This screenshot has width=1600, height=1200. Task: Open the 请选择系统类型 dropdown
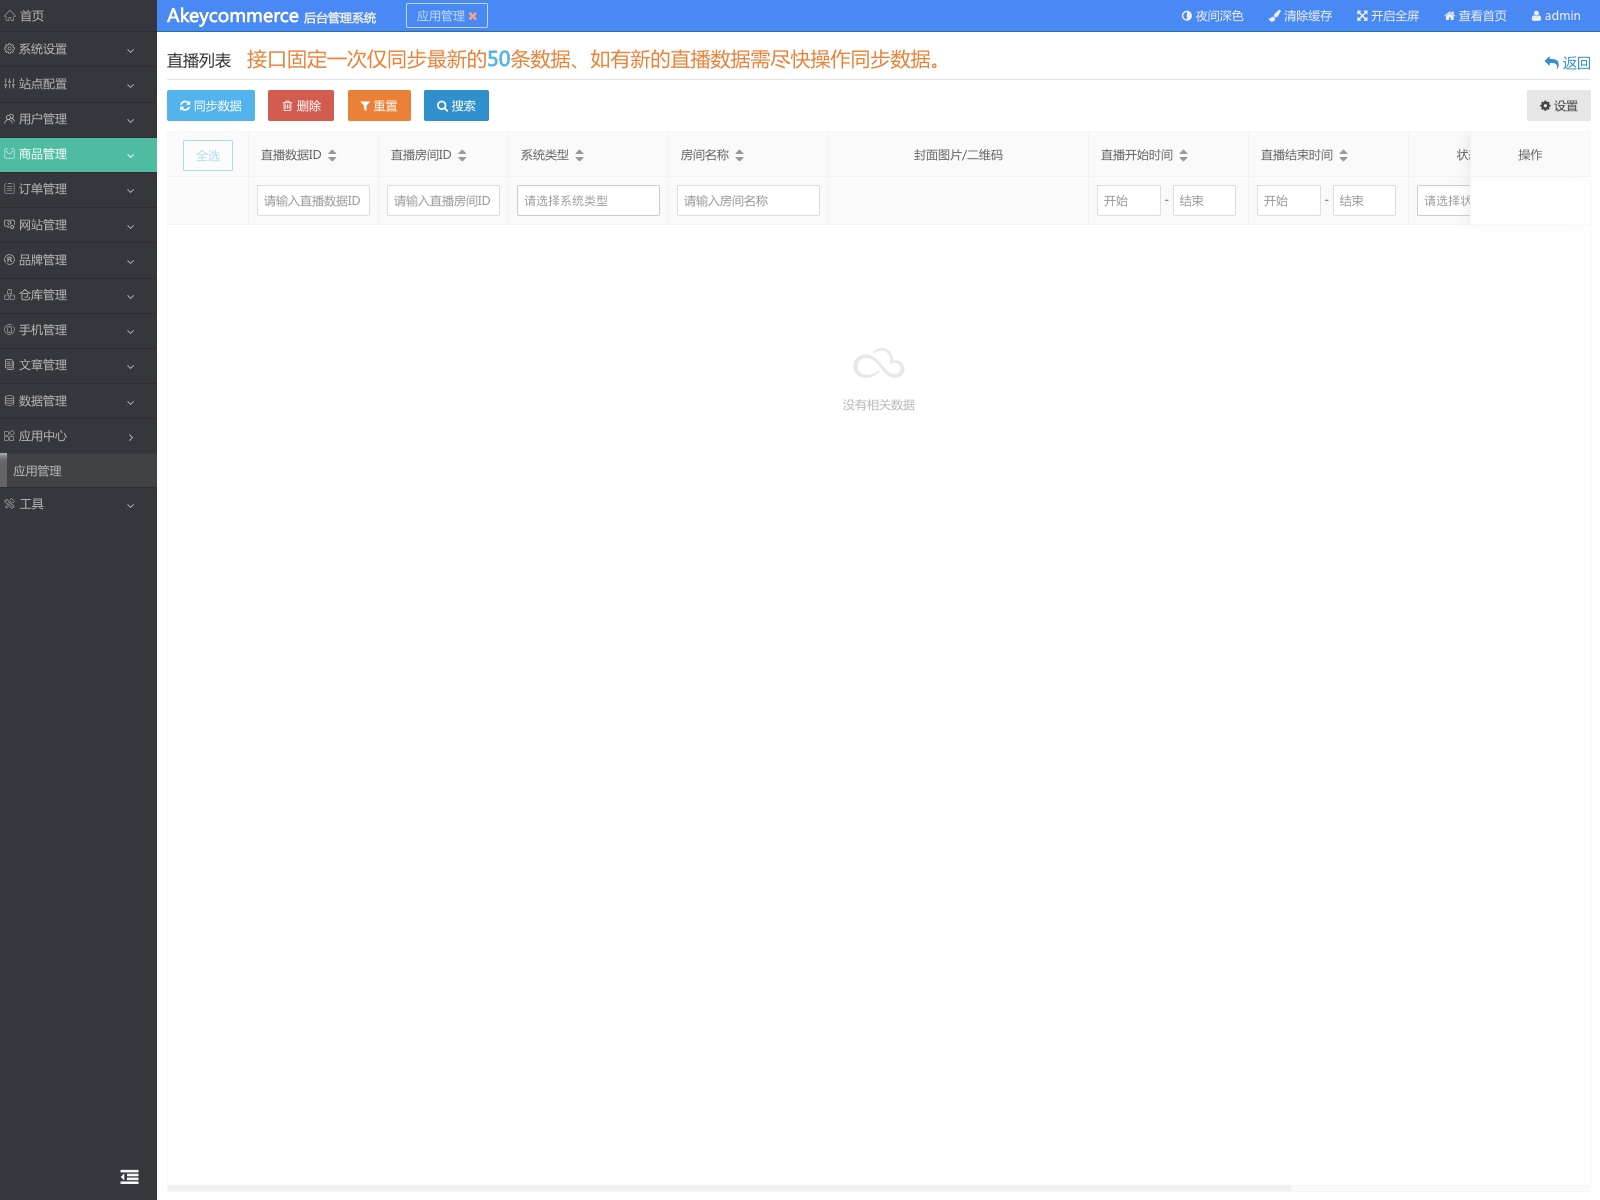point(588,200)
